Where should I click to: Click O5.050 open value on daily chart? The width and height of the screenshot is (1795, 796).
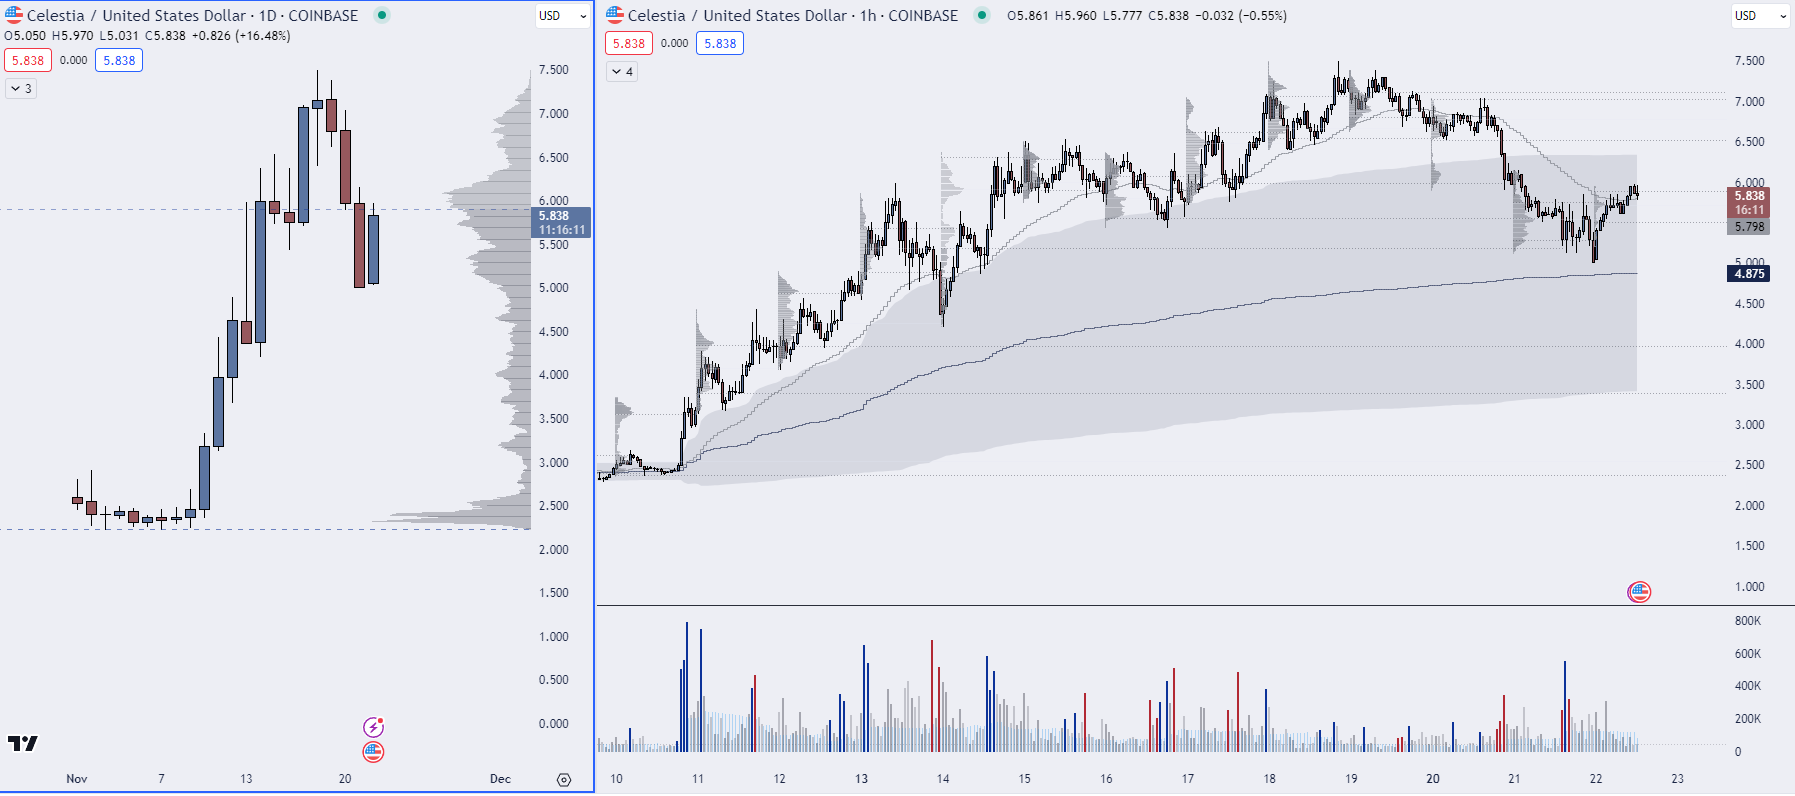[25, 35]
